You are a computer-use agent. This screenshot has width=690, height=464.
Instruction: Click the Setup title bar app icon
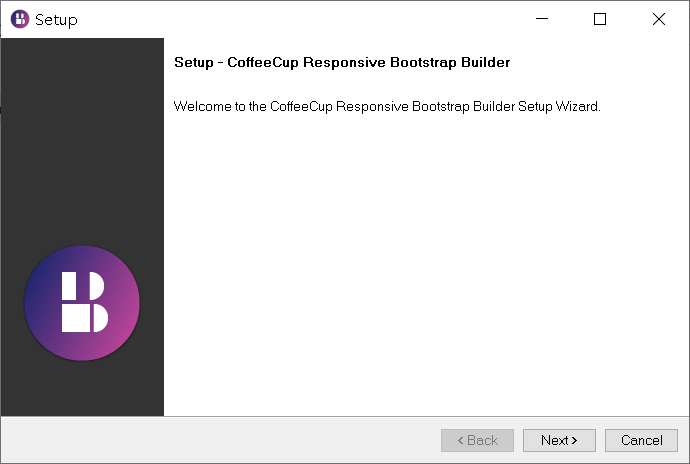(x=20, y=19)
